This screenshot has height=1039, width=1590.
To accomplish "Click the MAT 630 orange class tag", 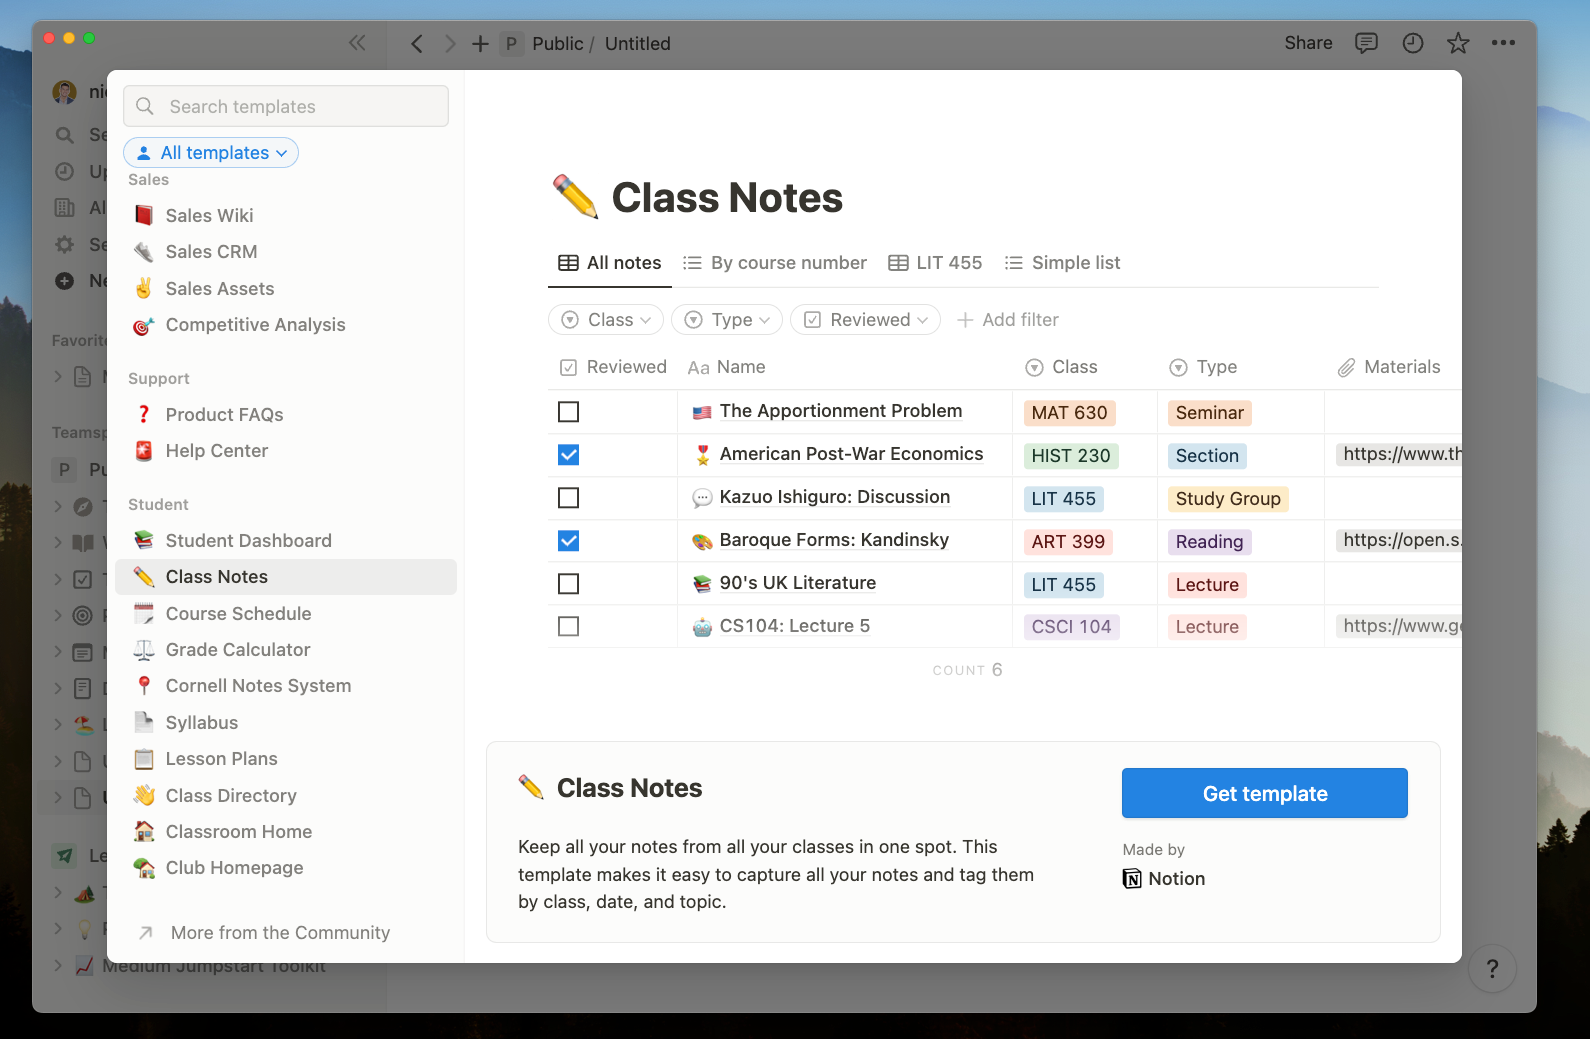I will (1069, 413).
